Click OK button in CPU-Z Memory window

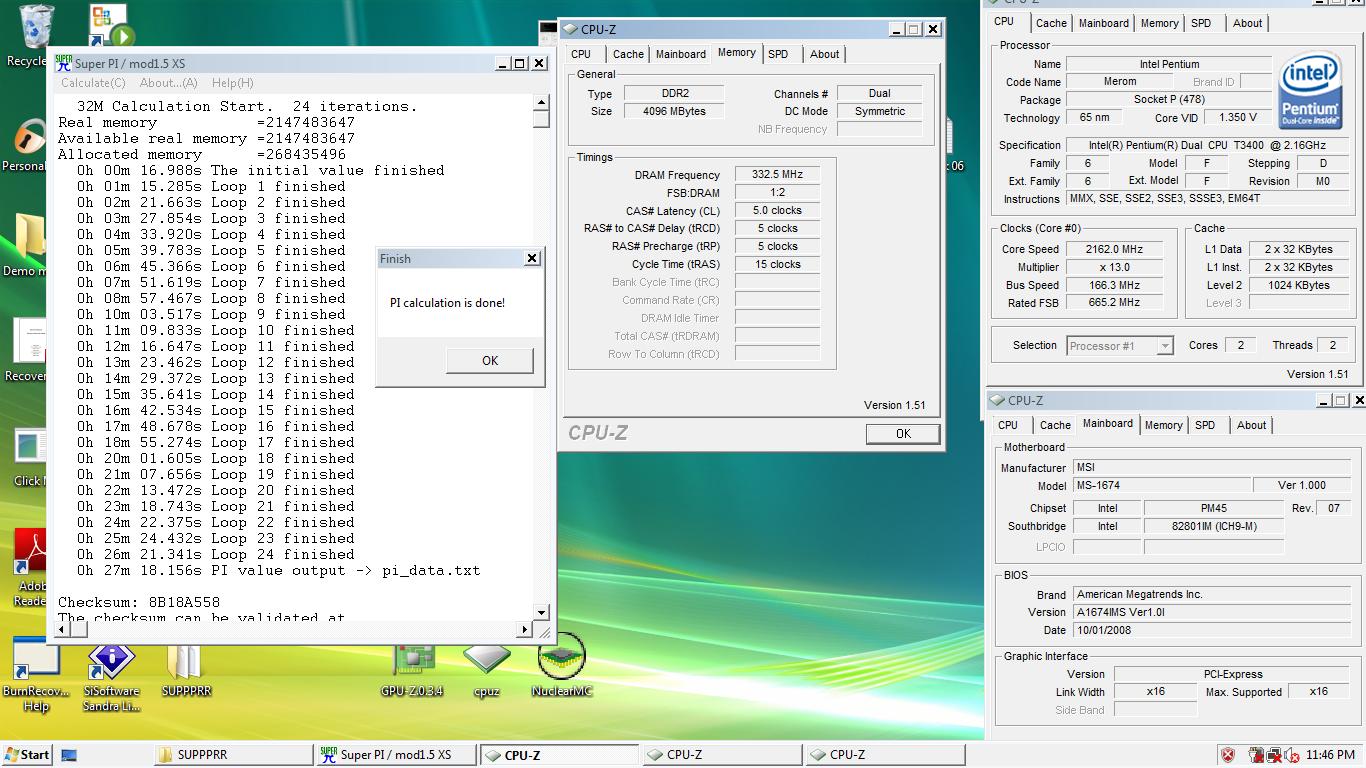point(902,433)
